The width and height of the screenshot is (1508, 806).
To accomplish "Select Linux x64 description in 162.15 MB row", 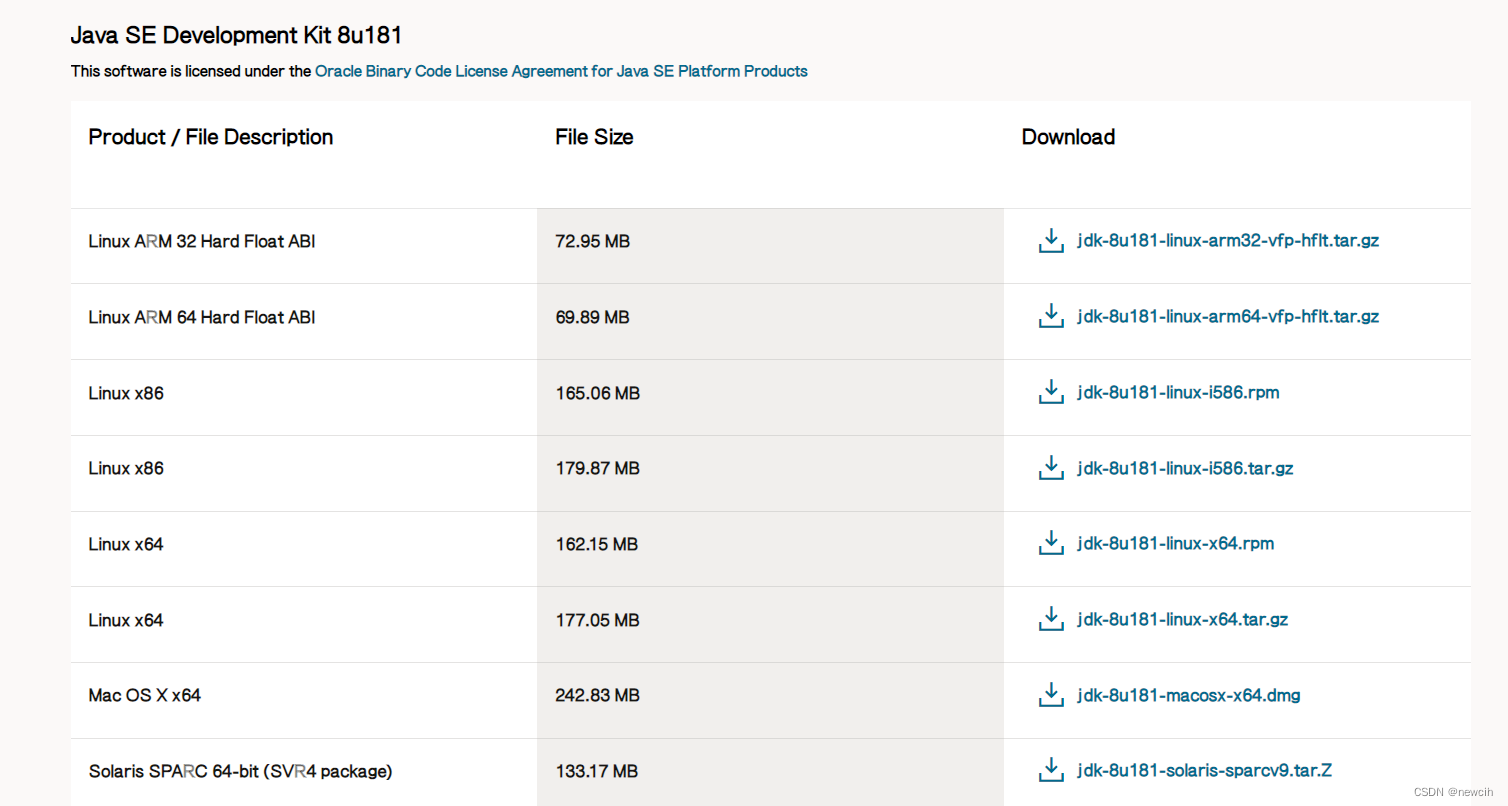I will (126, 544).
